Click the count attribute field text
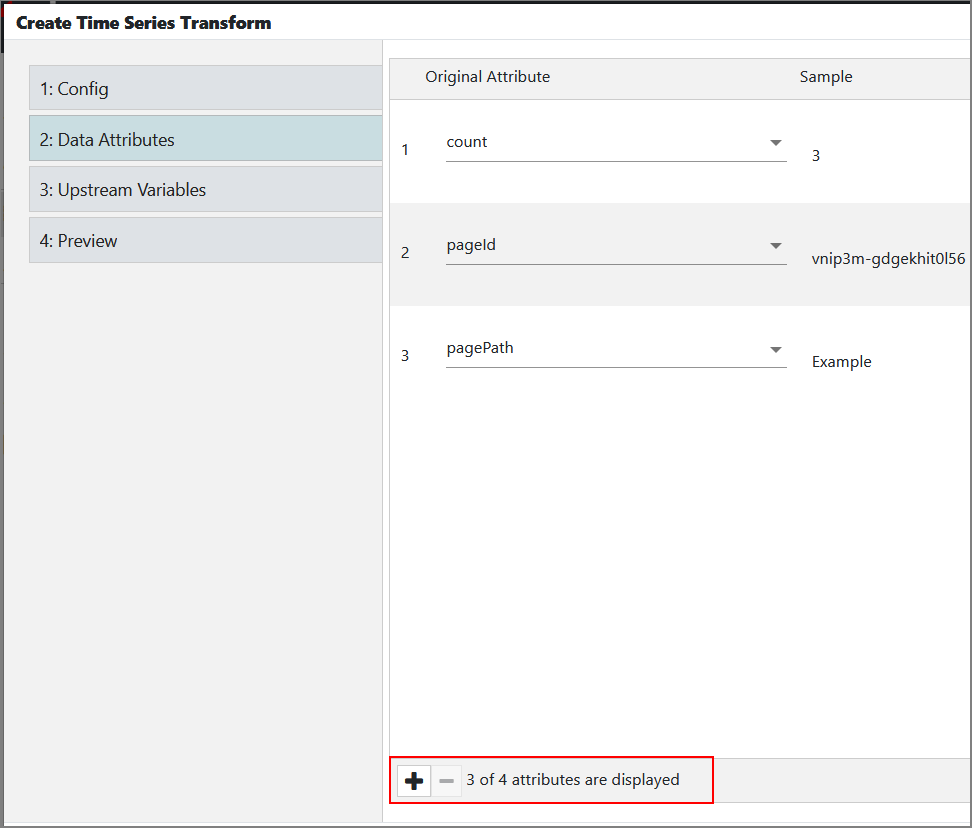 [467, 142]
